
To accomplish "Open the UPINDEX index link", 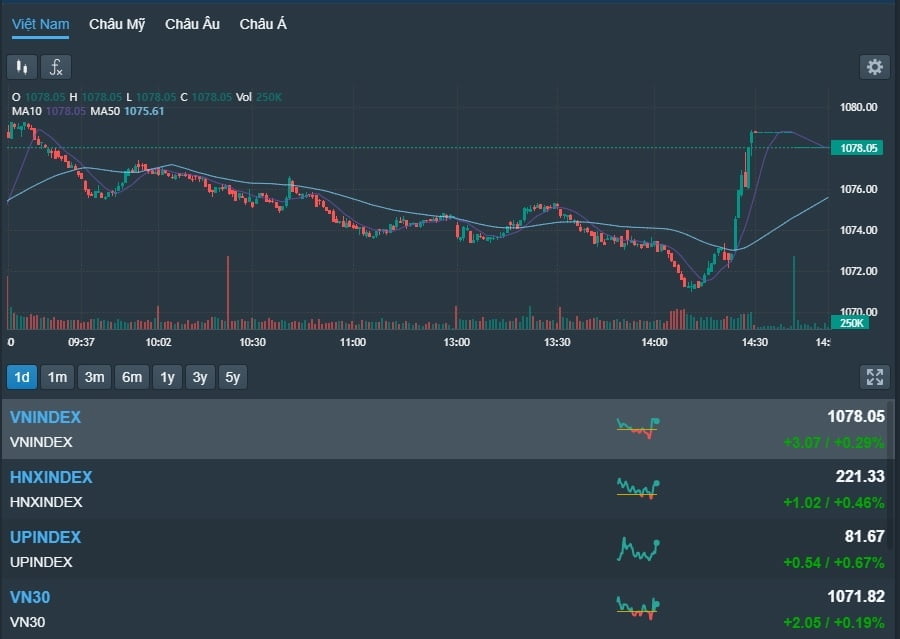I will 45,537.
